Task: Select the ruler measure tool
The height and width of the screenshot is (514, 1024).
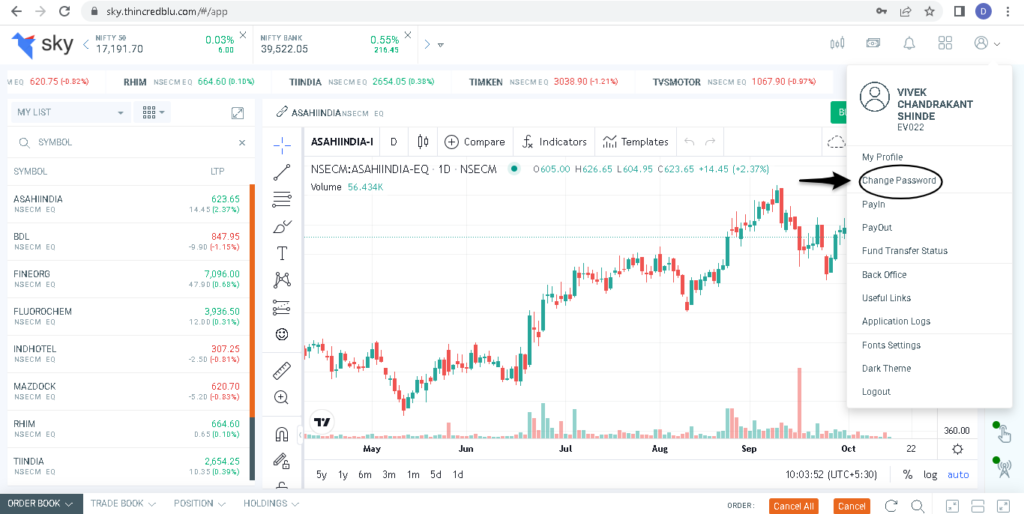Action: (x=282, y=371)
